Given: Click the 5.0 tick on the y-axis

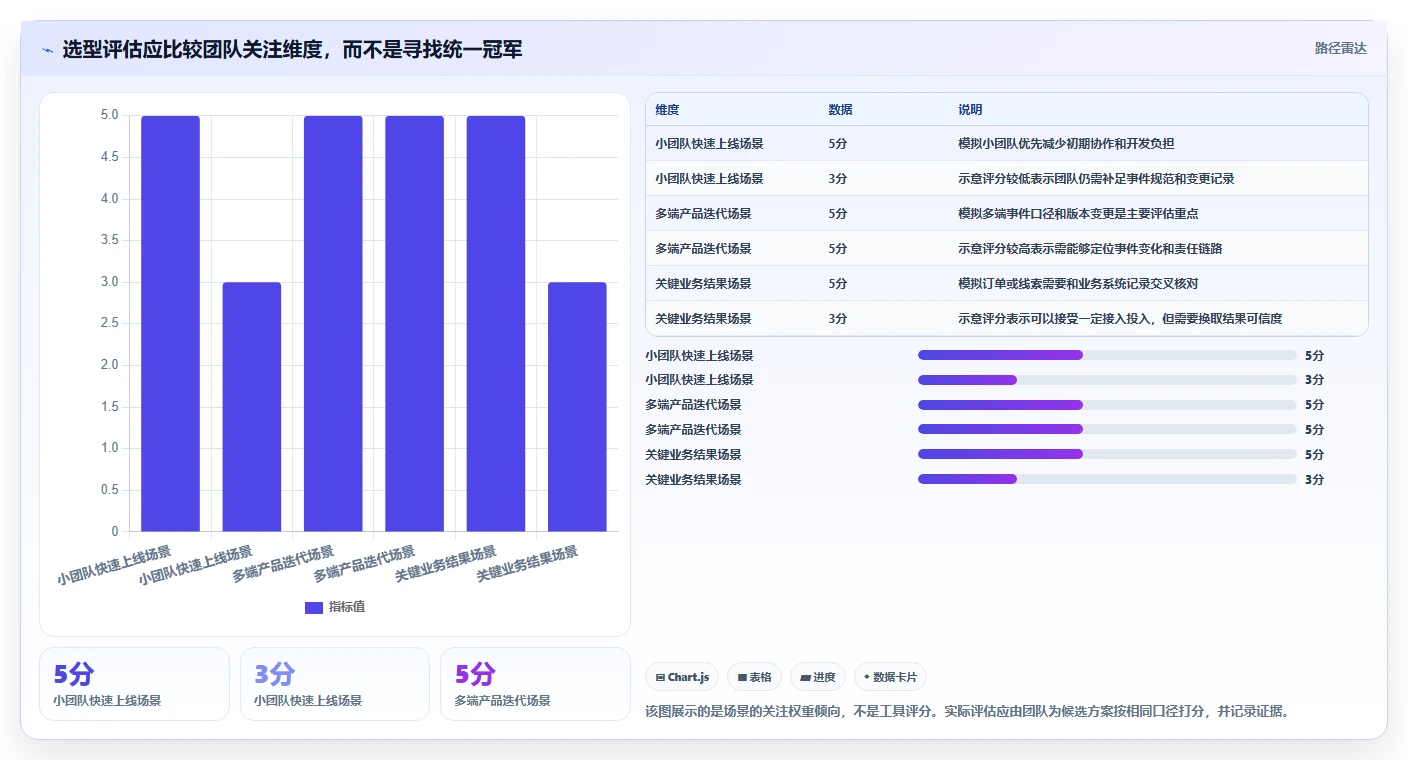Looking at the screenshot, I should [110, 115].
